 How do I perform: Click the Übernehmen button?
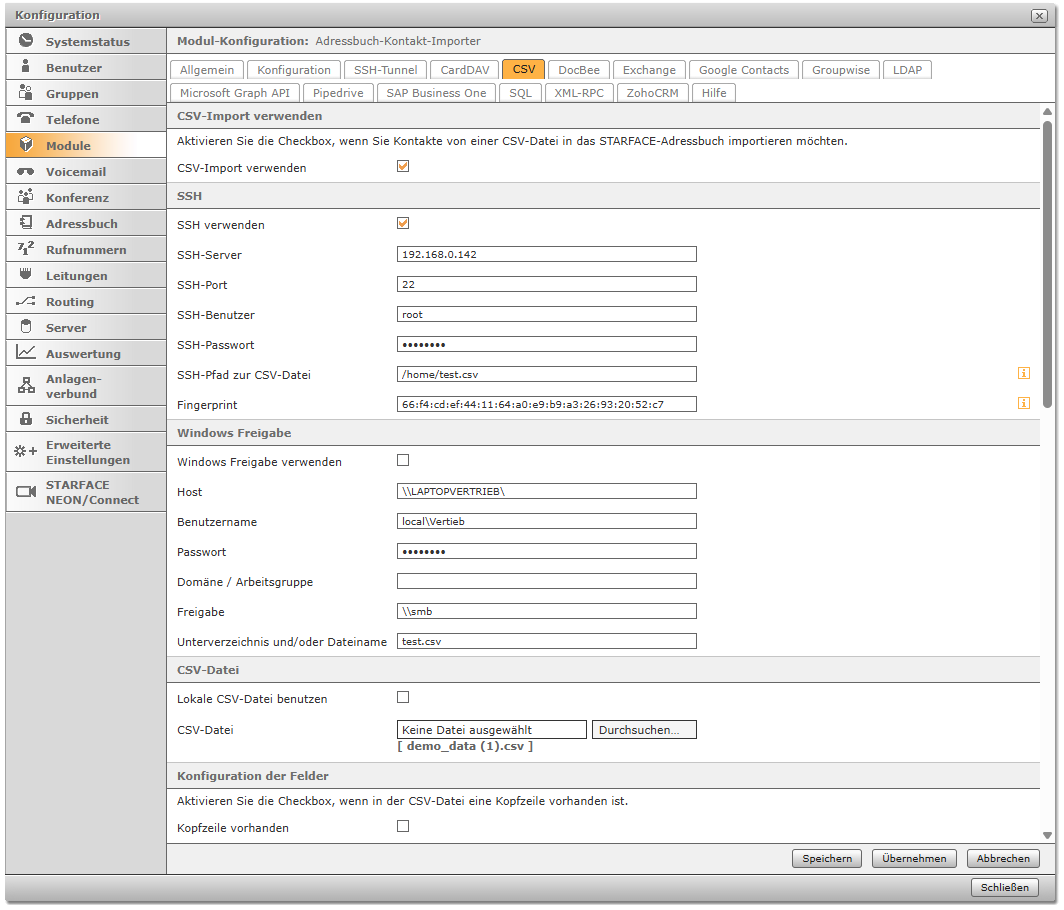(x=914, y=859)
